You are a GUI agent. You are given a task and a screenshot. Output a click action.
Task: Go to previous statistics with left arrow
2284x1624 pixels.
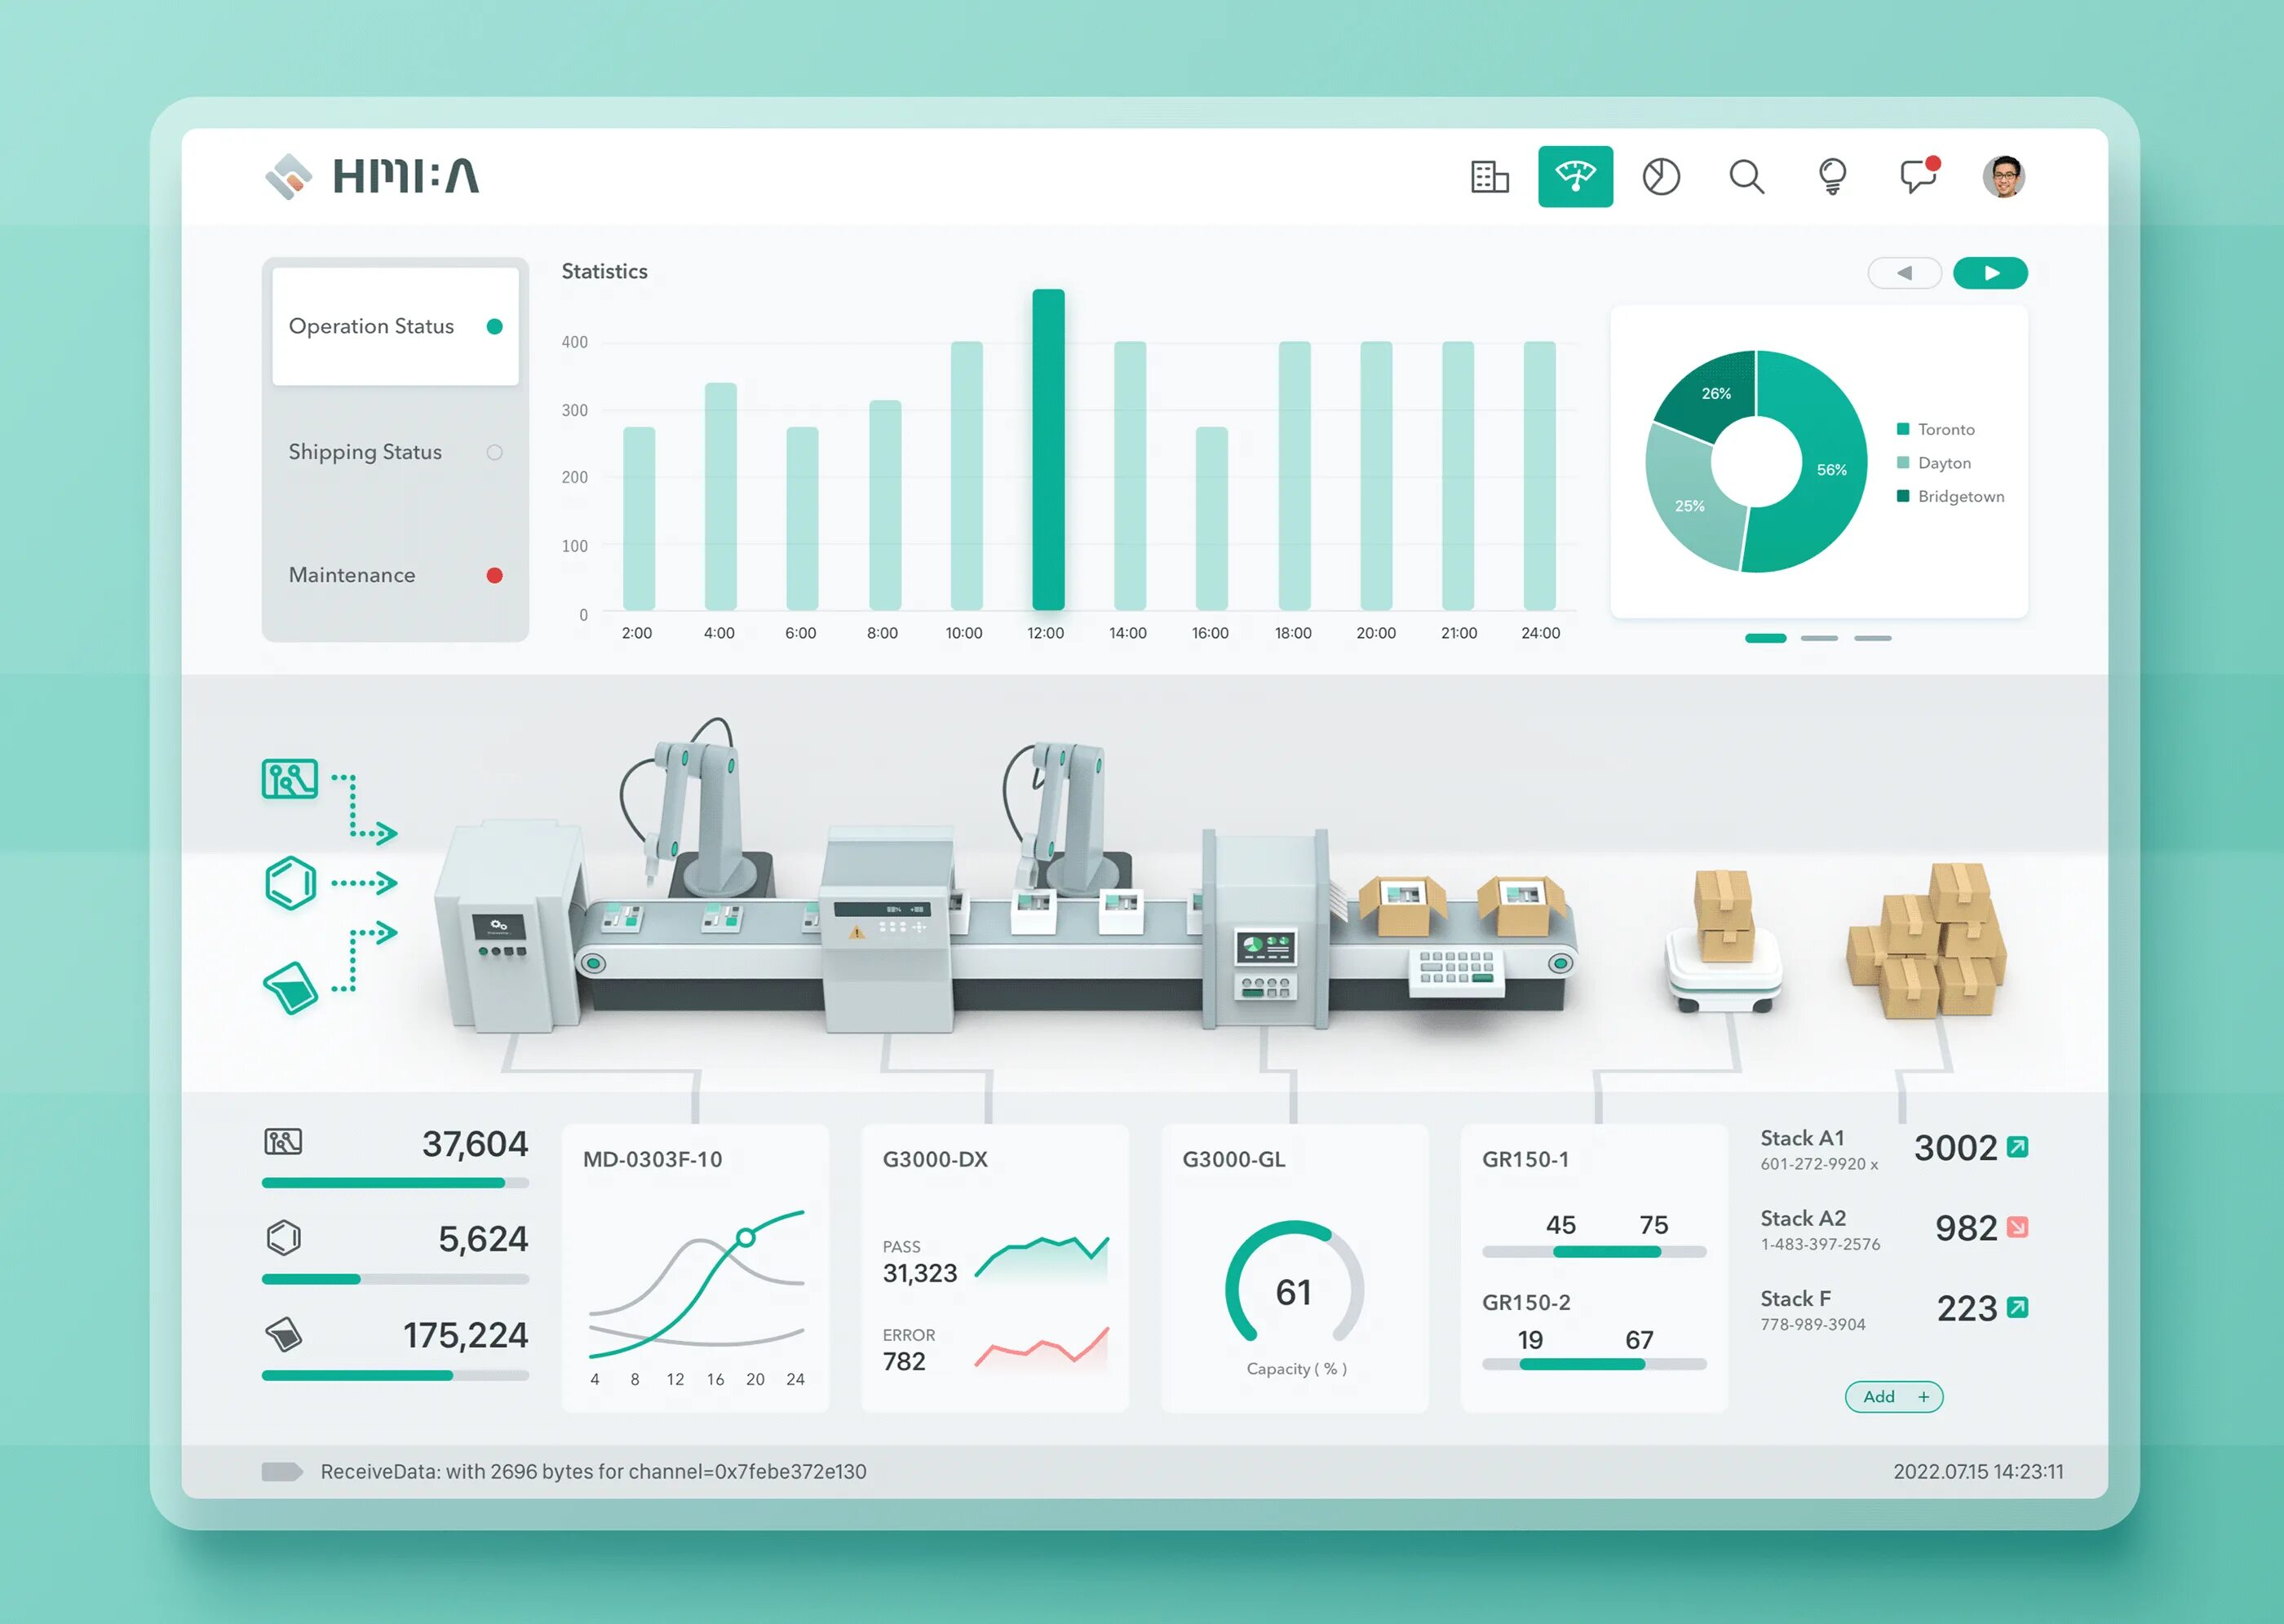[x=1904, y=273]
